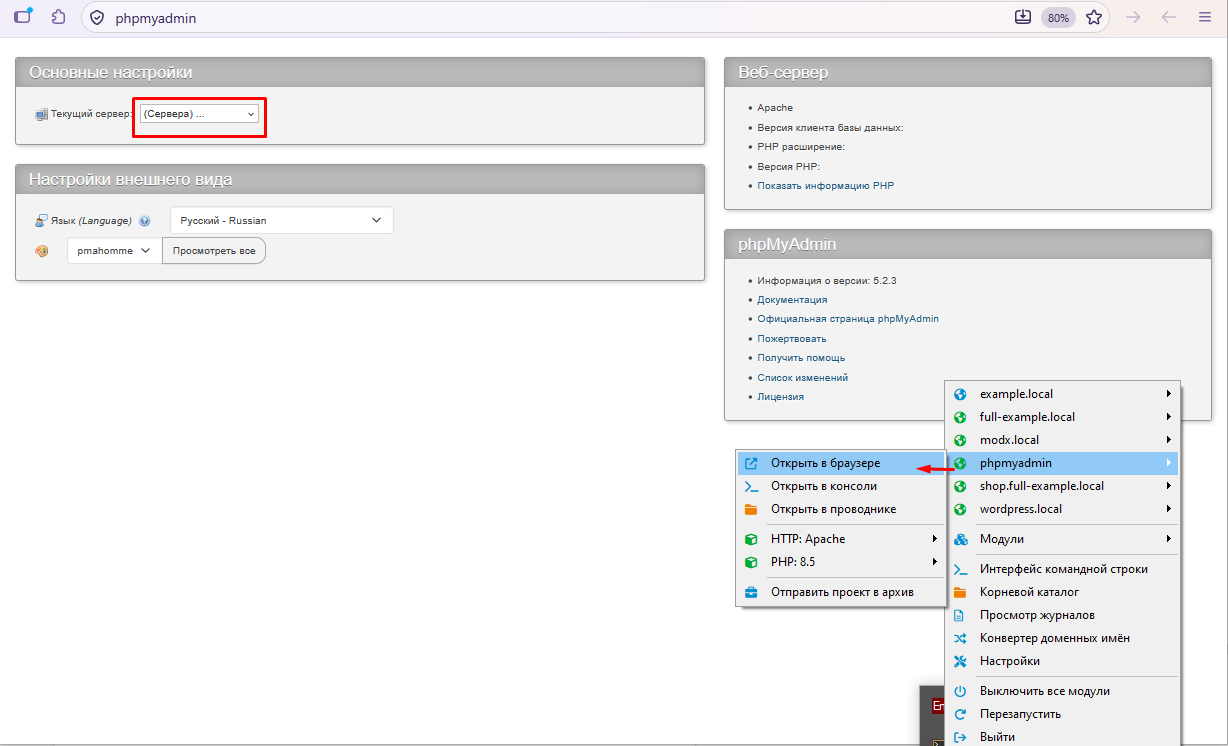Screen dimensions: 1228x746
Task: Choose Отправить проект в архив
Action: tap(840, 592)
